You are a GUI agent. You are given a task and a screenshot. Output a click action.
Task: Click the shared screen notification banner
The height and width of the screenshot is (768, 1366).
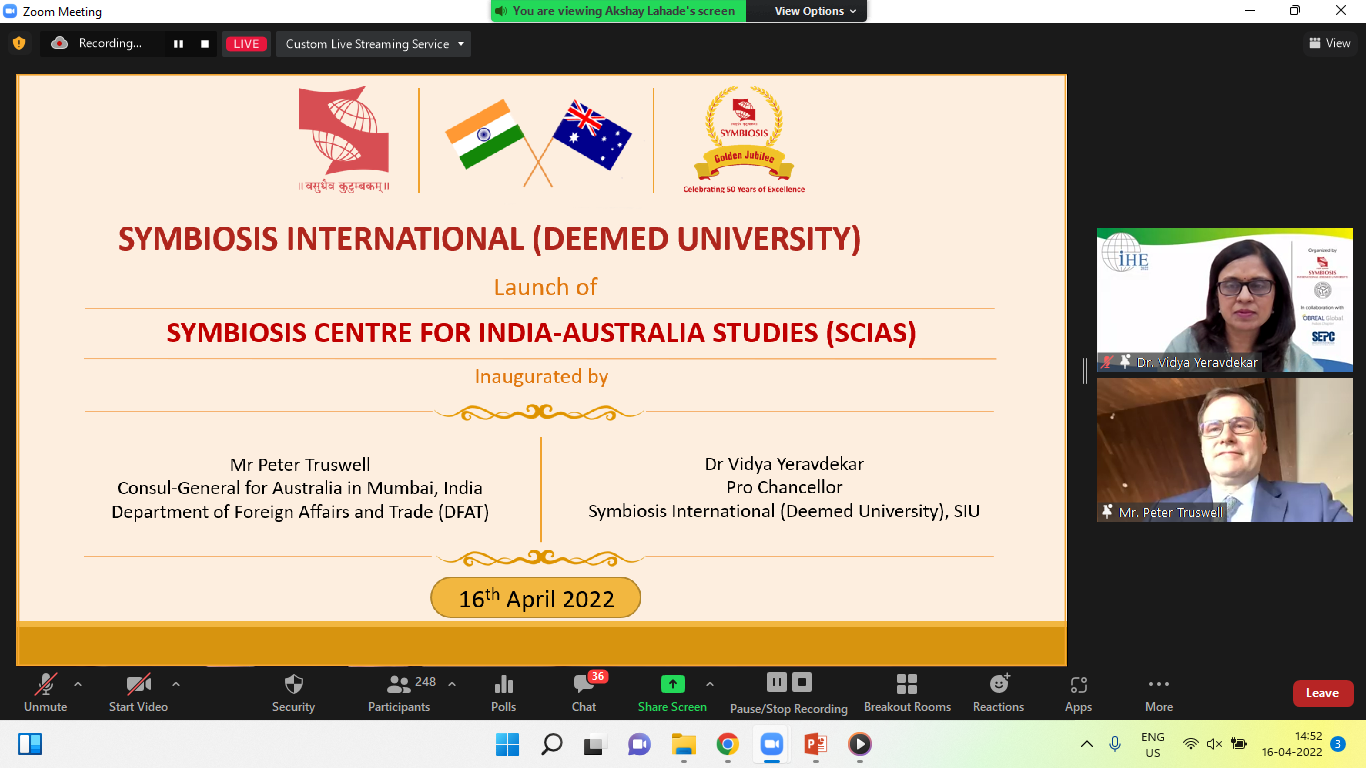[x=617, y=11]
